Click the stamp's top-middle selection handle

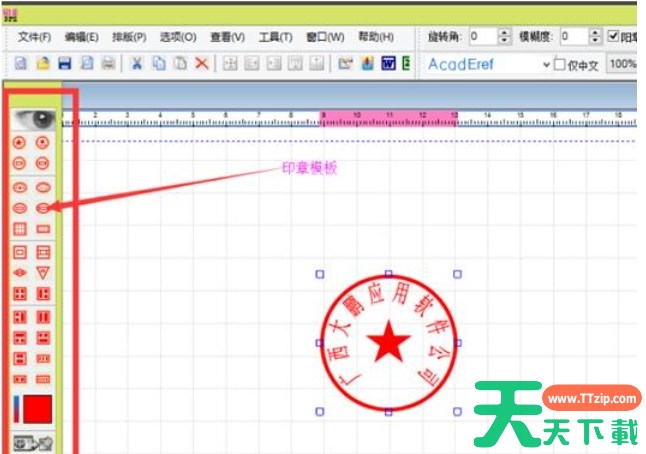point(389,274)
